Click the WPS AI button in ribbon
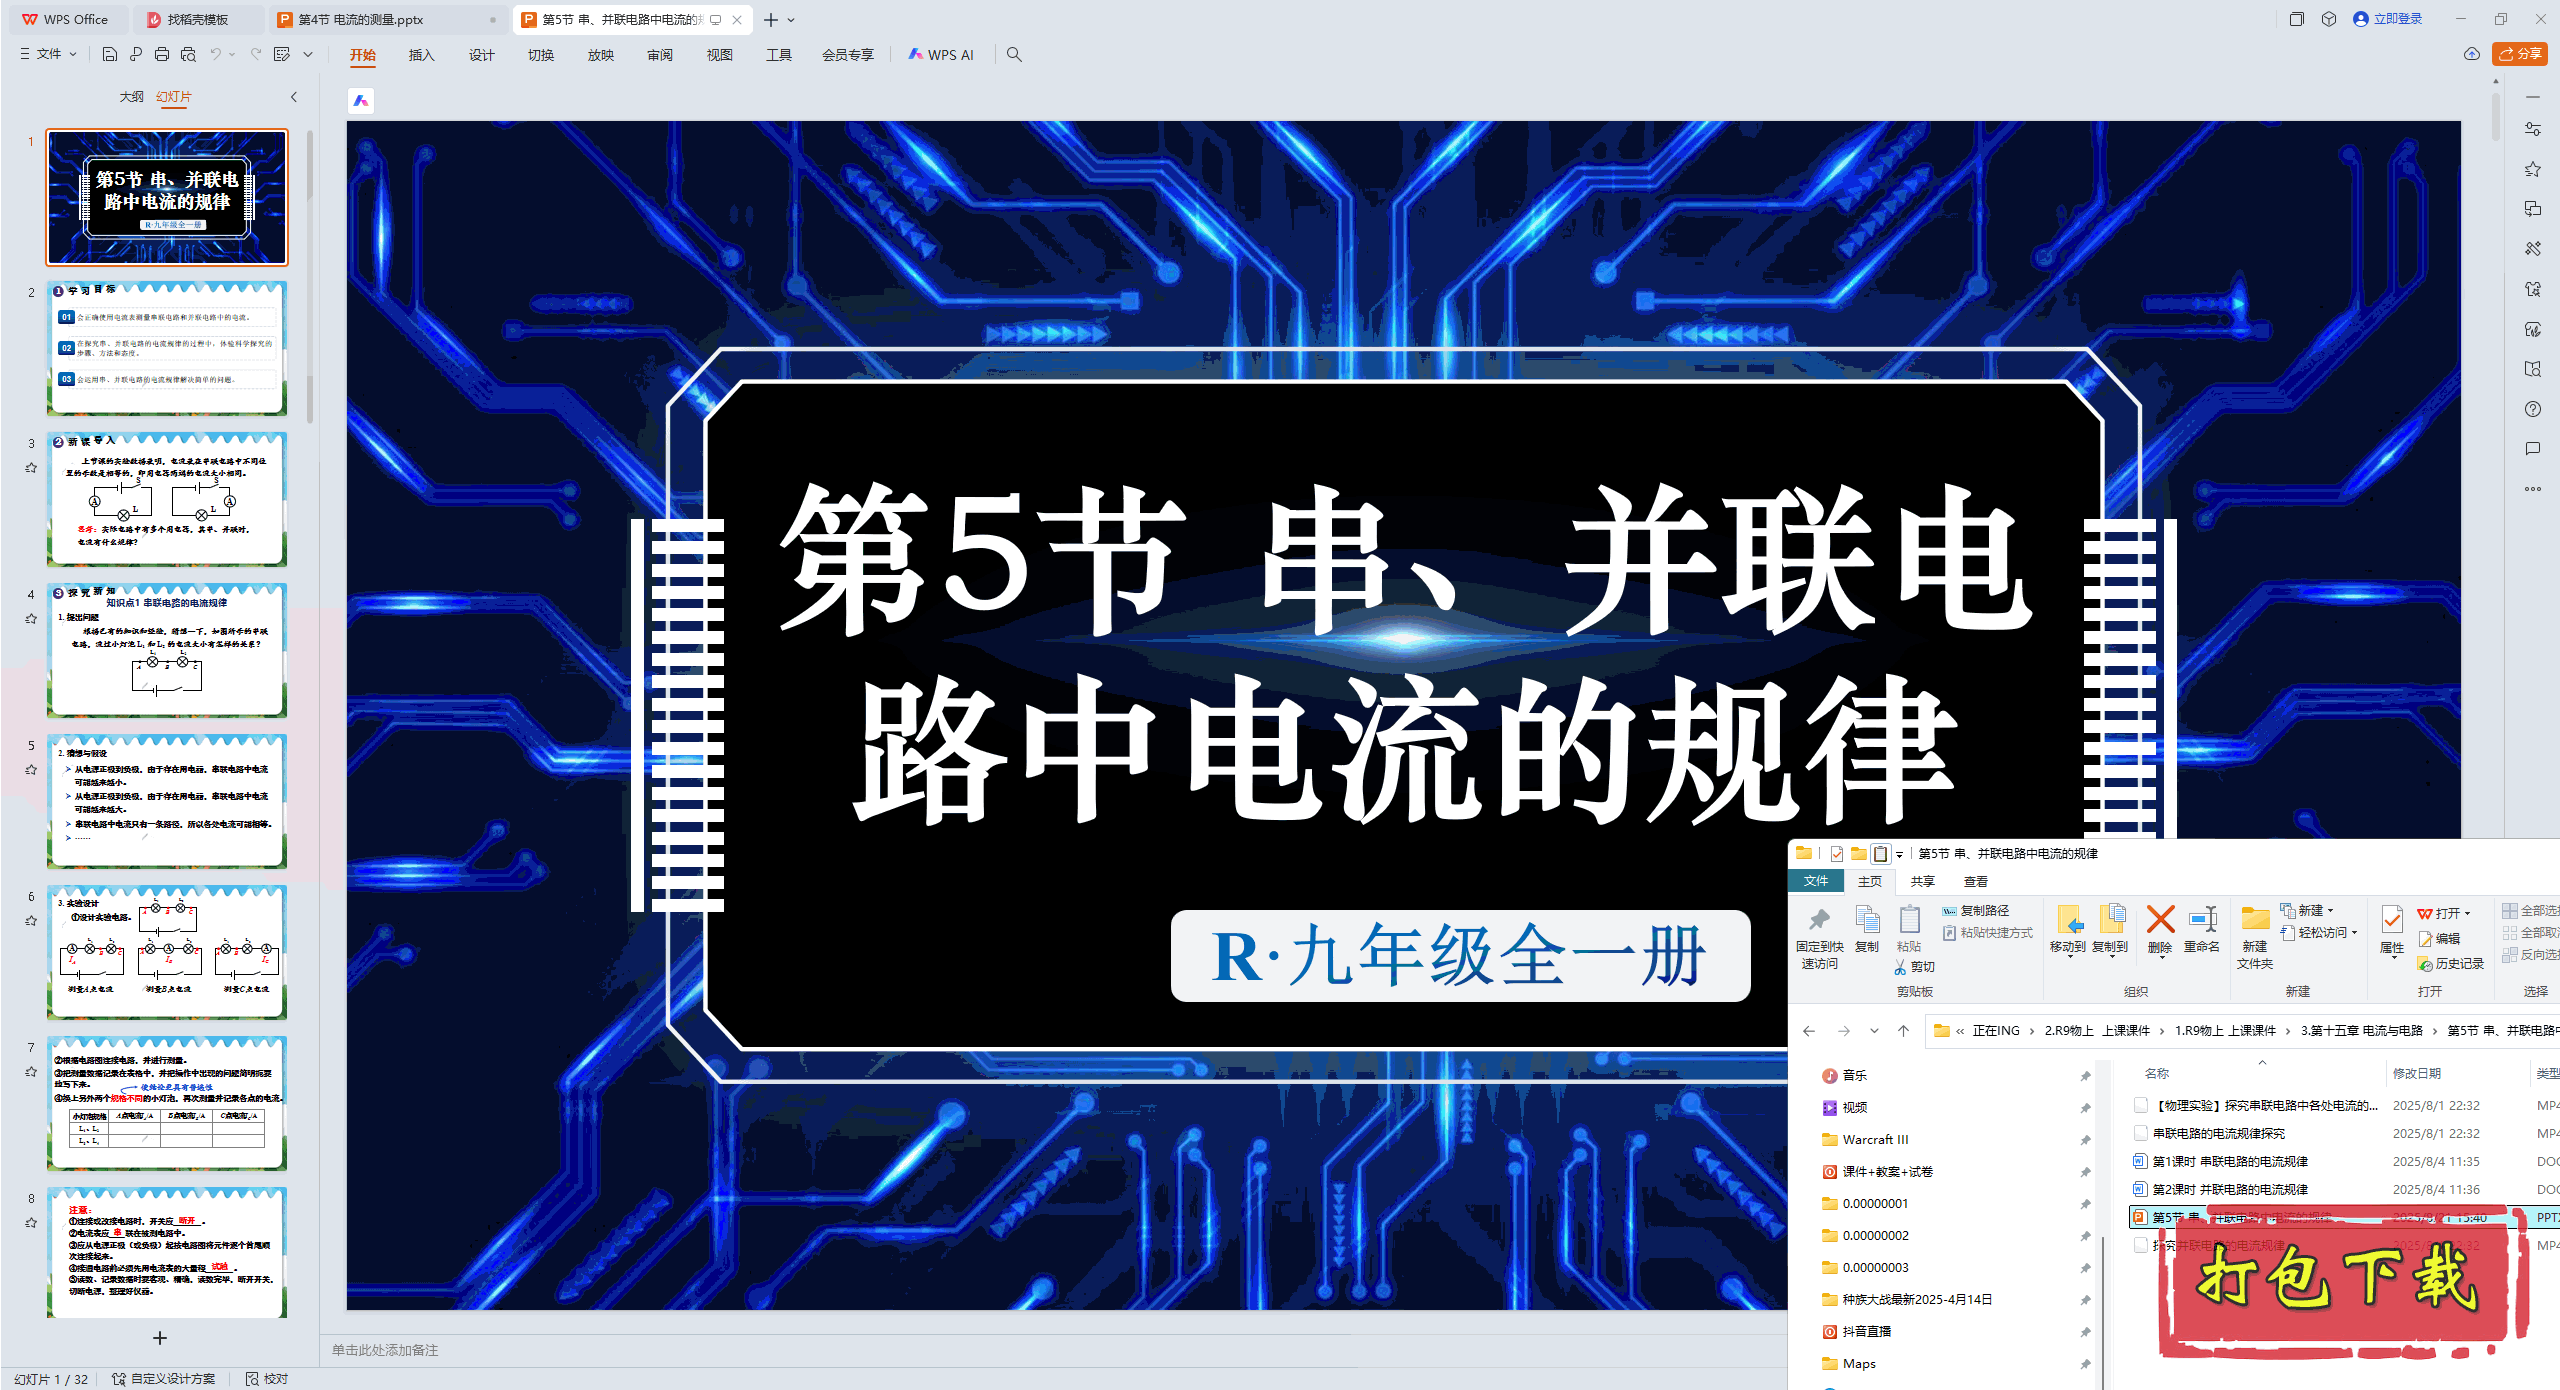The height and width of the screenshot is (1390, 2560). coord(941,55)
